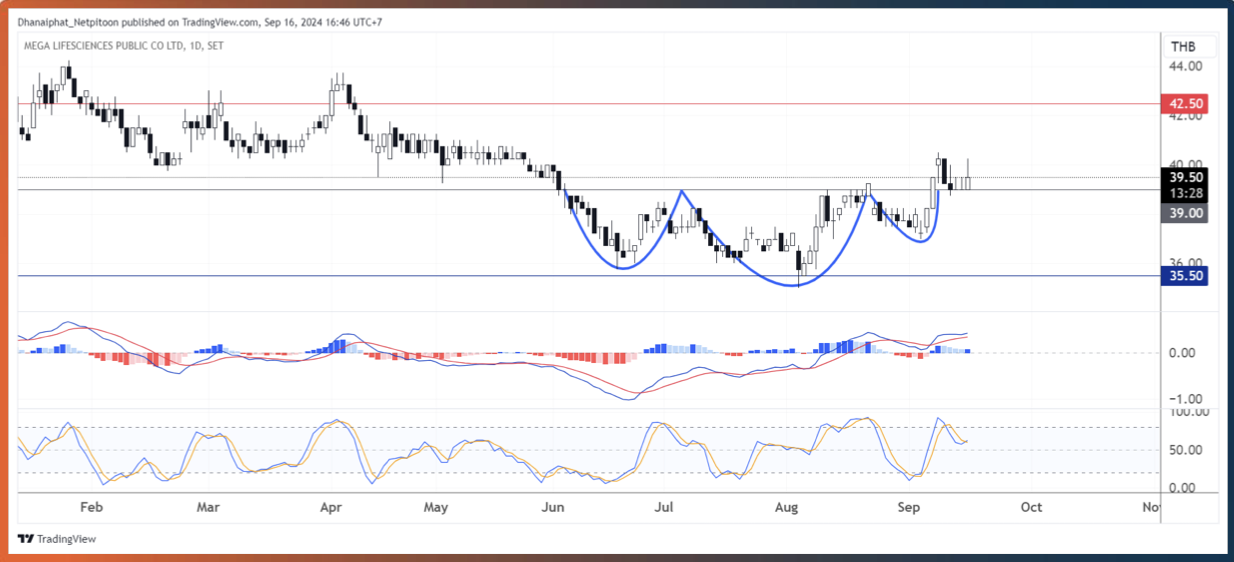This screenshot has height=562, width=1234.
Task: Click the 42.50 red price label
Action: 1185,103
